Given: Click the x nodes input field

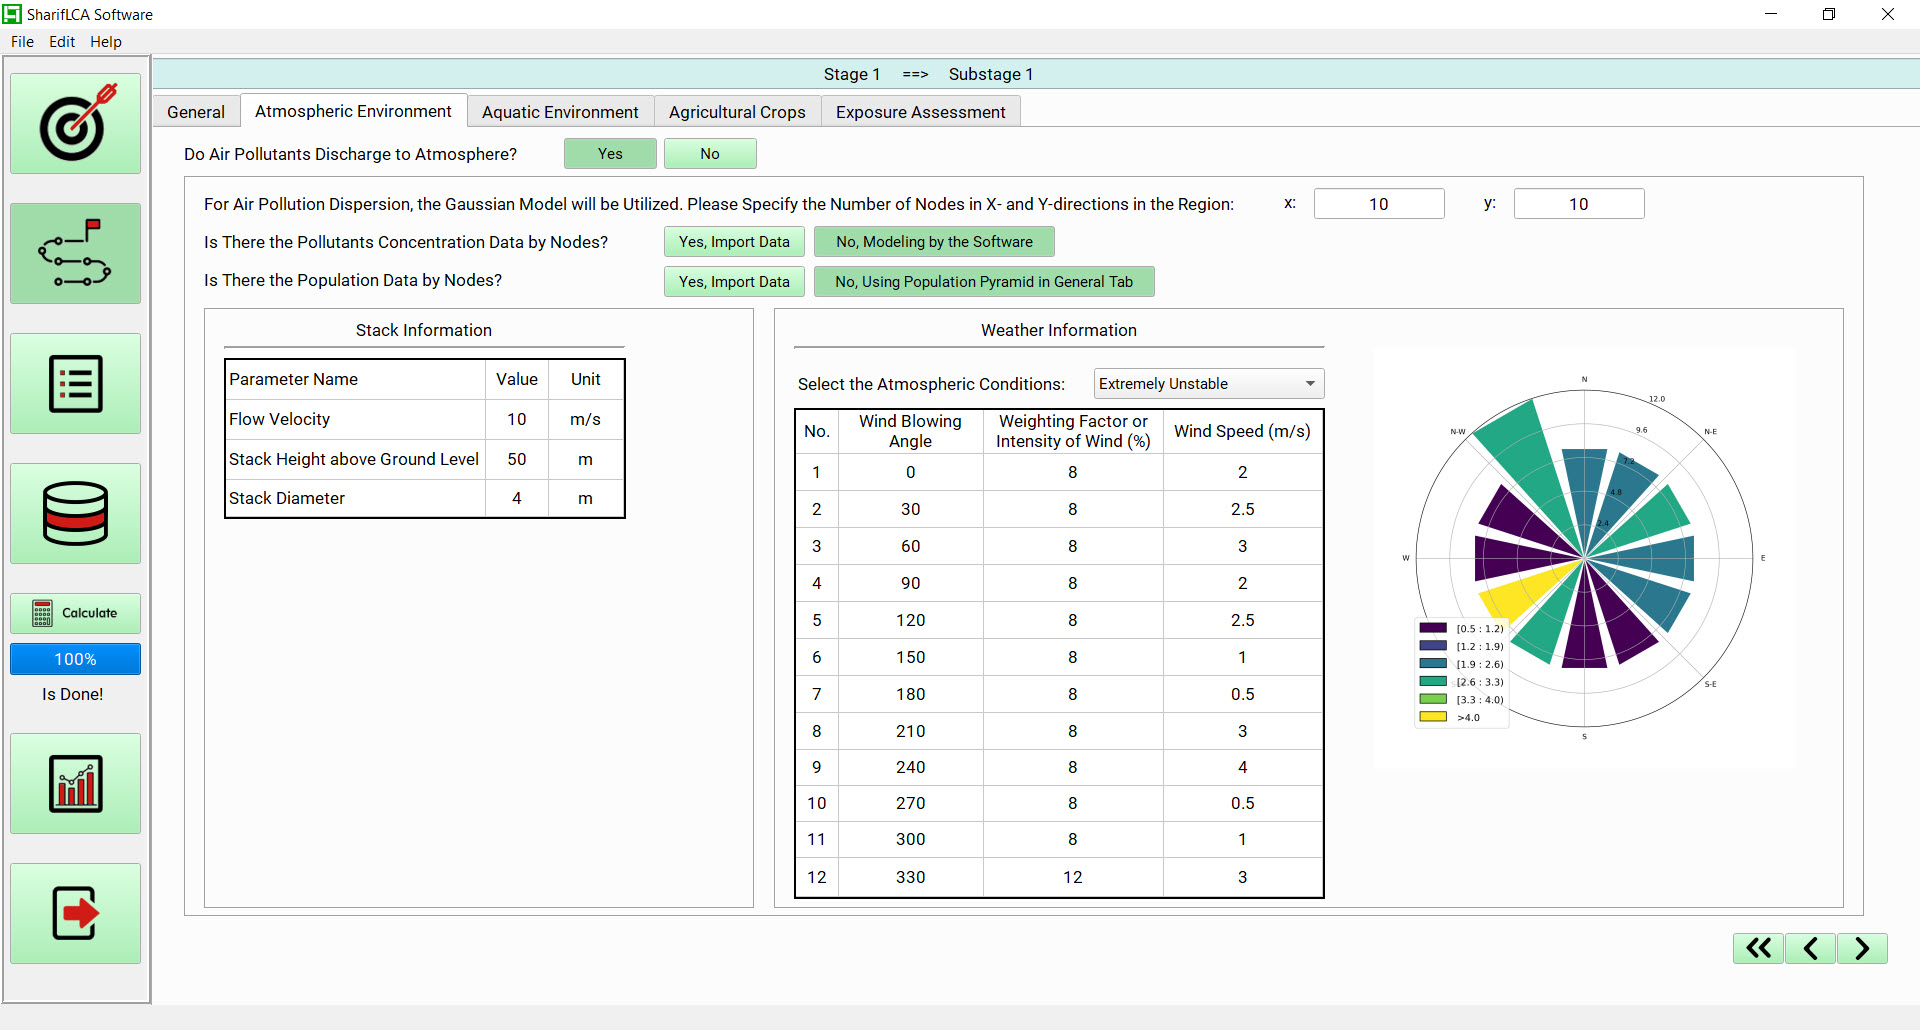Looking at the screenshot, I should 1379,204.
